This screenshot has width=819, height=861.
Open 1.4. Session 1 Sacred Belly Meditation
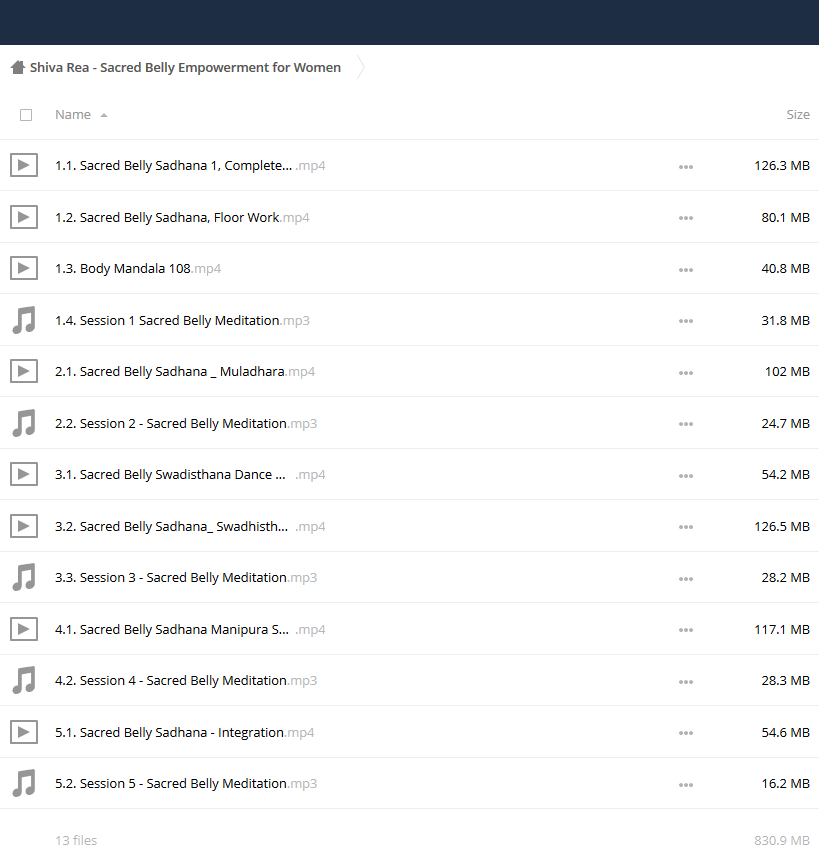(x=182, y=320)
